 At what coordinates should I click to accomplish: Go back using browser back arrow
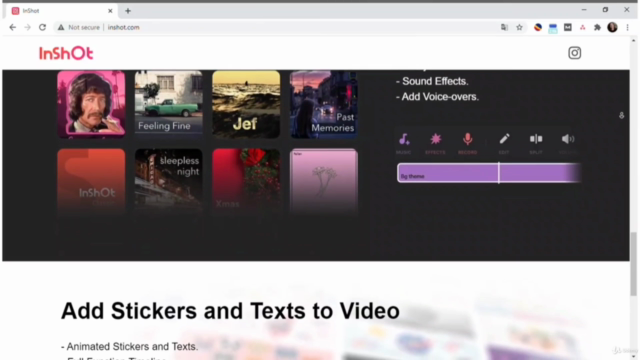click(x=13, y=27)
